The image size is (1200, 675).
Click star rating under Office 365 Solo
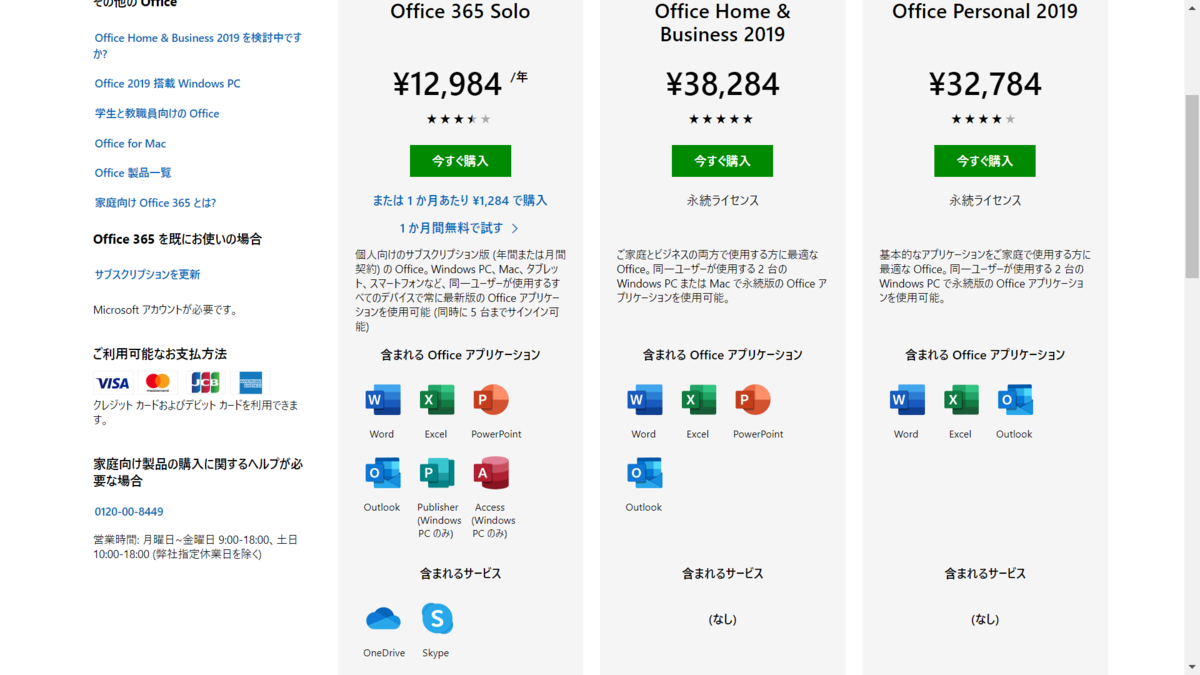(459, 119)
